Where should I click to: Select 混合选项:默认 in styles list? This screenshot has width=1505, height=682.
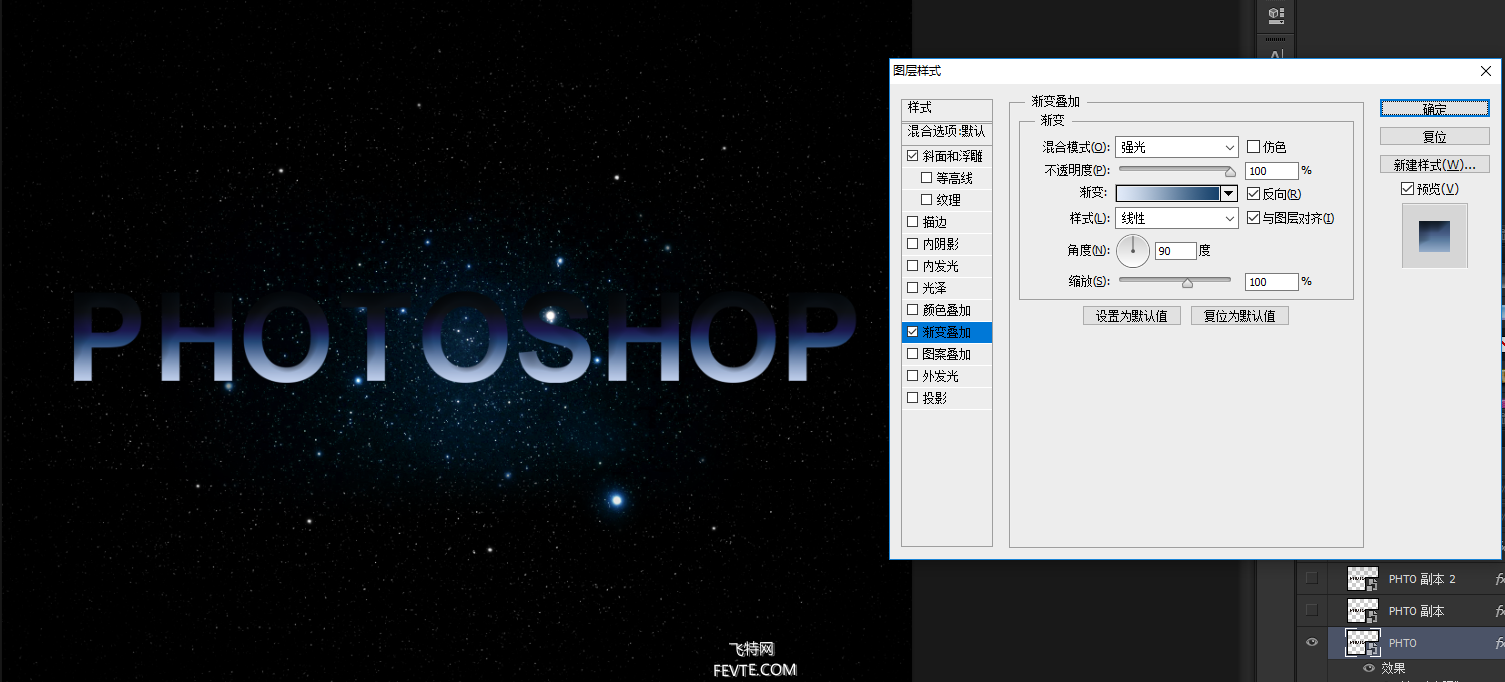[x=947, y=131]
